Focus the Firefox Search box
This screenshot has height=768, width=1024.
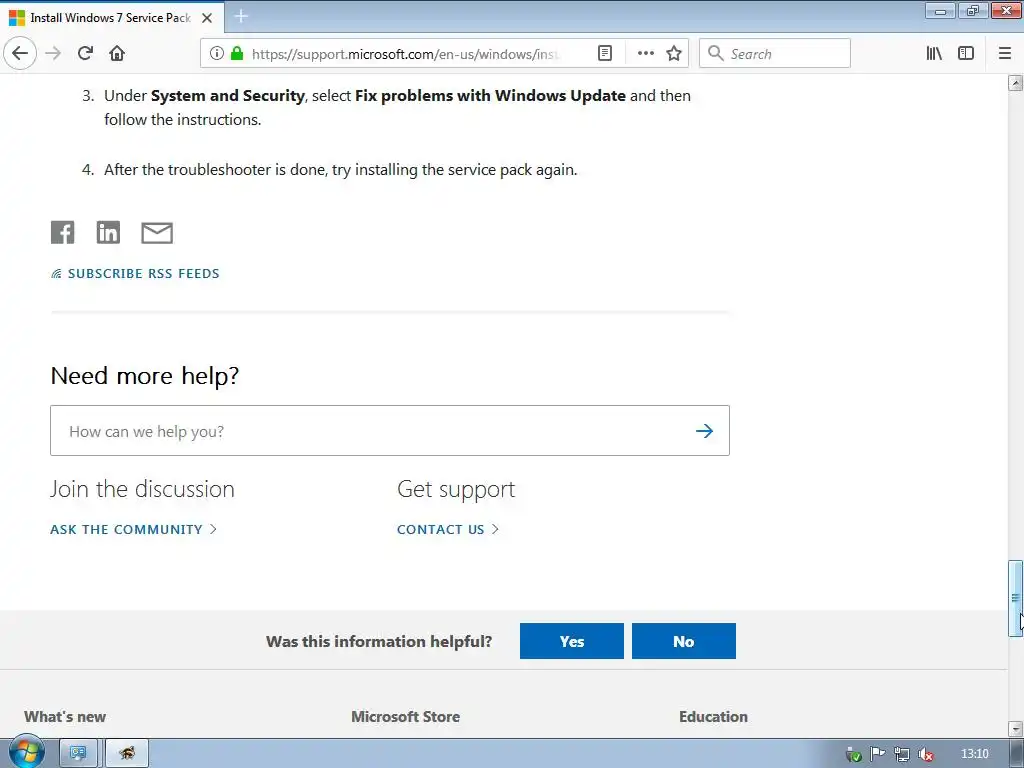(775, 54)
